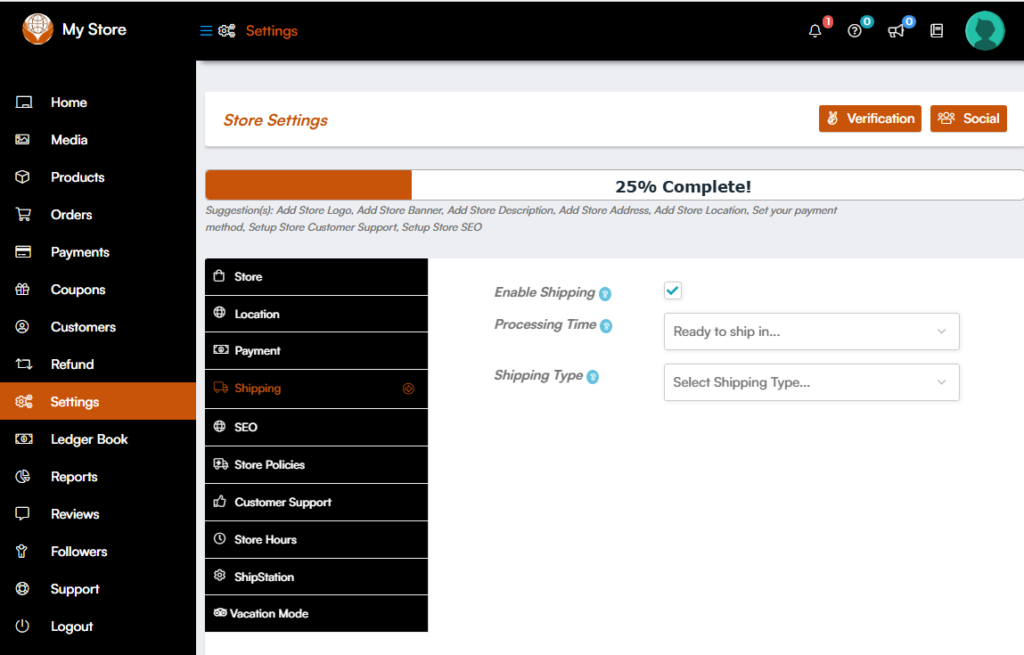Open the Processing Time dropdown
1024x655 pixels.
coord(811,332)
